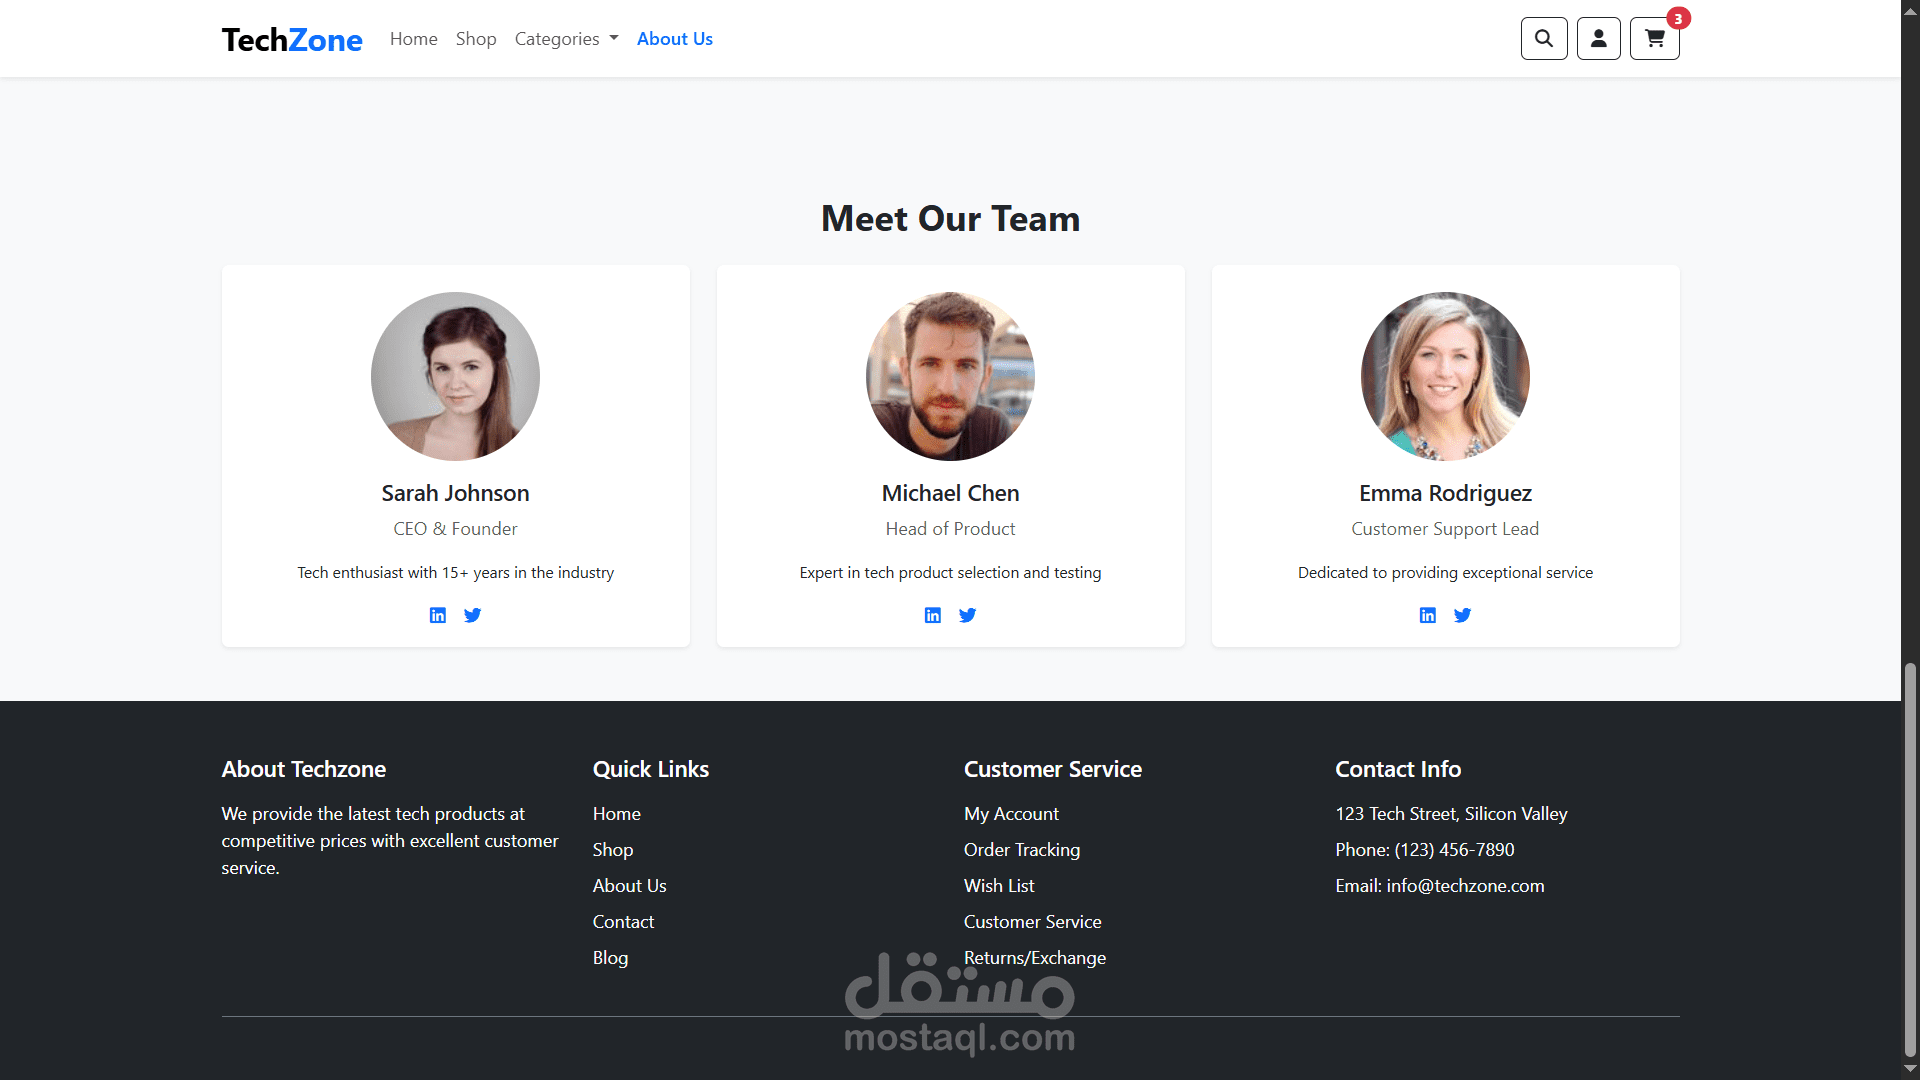The image size is (1920, 1080).
Task: Click the scrollbar down arrow
Action: [1910, 1070]
